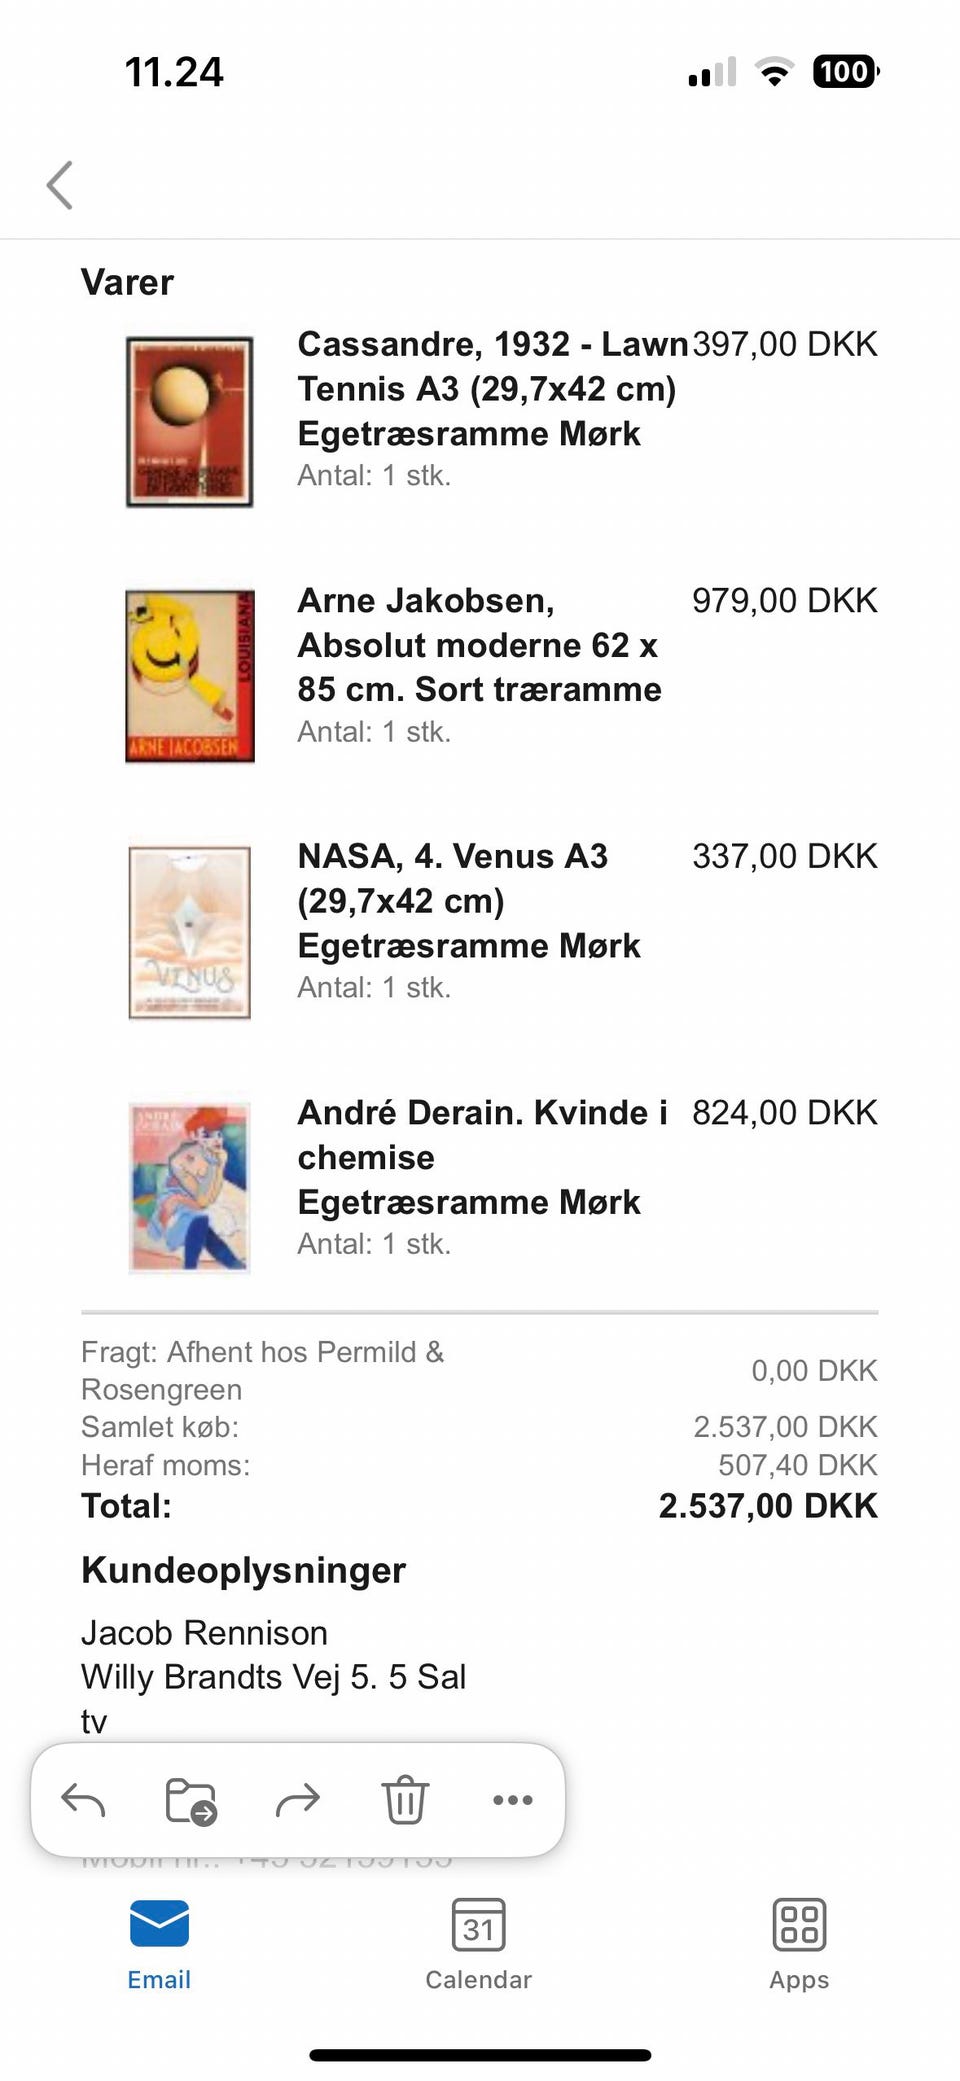The width and height of the screenshot is (960, 2081).
Task: Tap the Wi-Fi status icon
Action: [x=773, y=72]
